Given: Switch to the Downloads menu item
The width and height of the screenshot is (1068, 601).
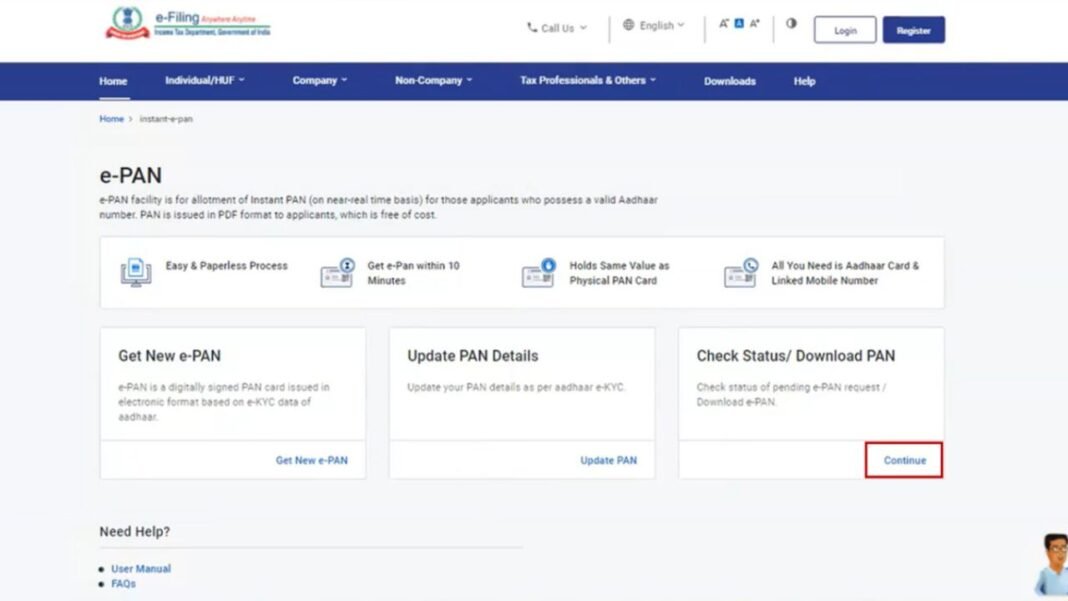Looking at the screenshot, I should (729, 81).
